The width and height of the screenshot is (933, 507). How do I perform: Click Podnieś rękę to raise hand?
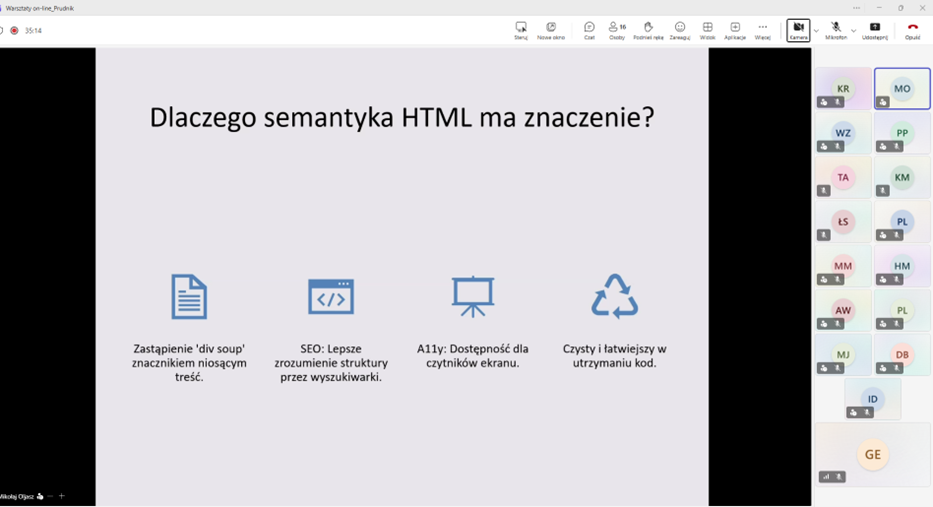[648, 30]
